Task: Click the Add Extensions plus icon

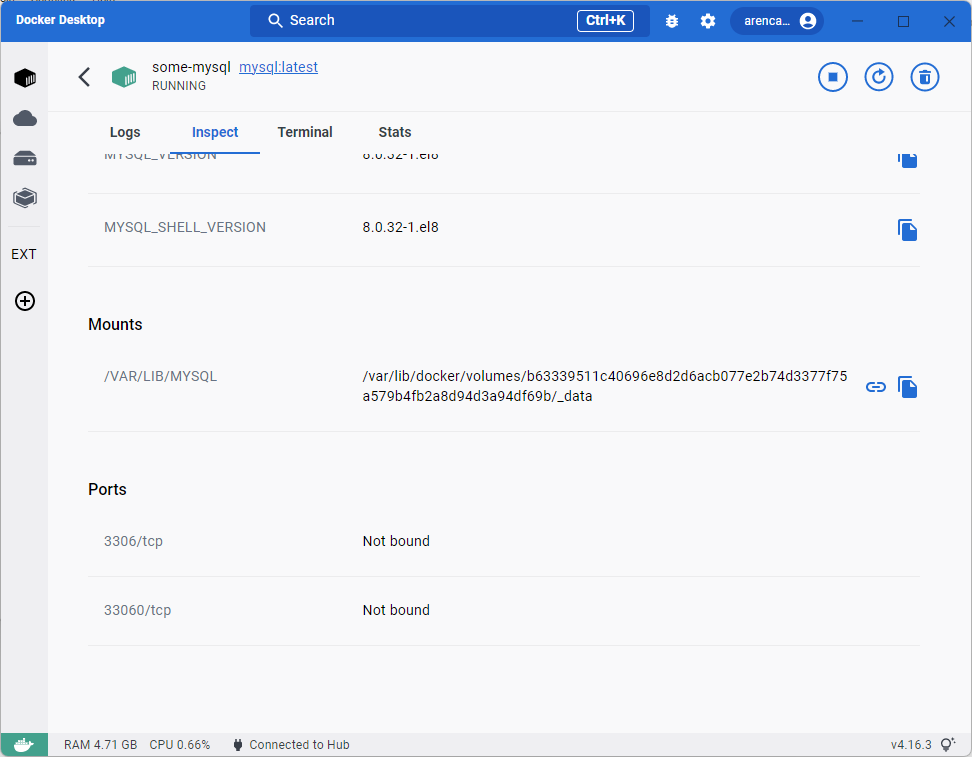Action: click(x=25, y=301)
